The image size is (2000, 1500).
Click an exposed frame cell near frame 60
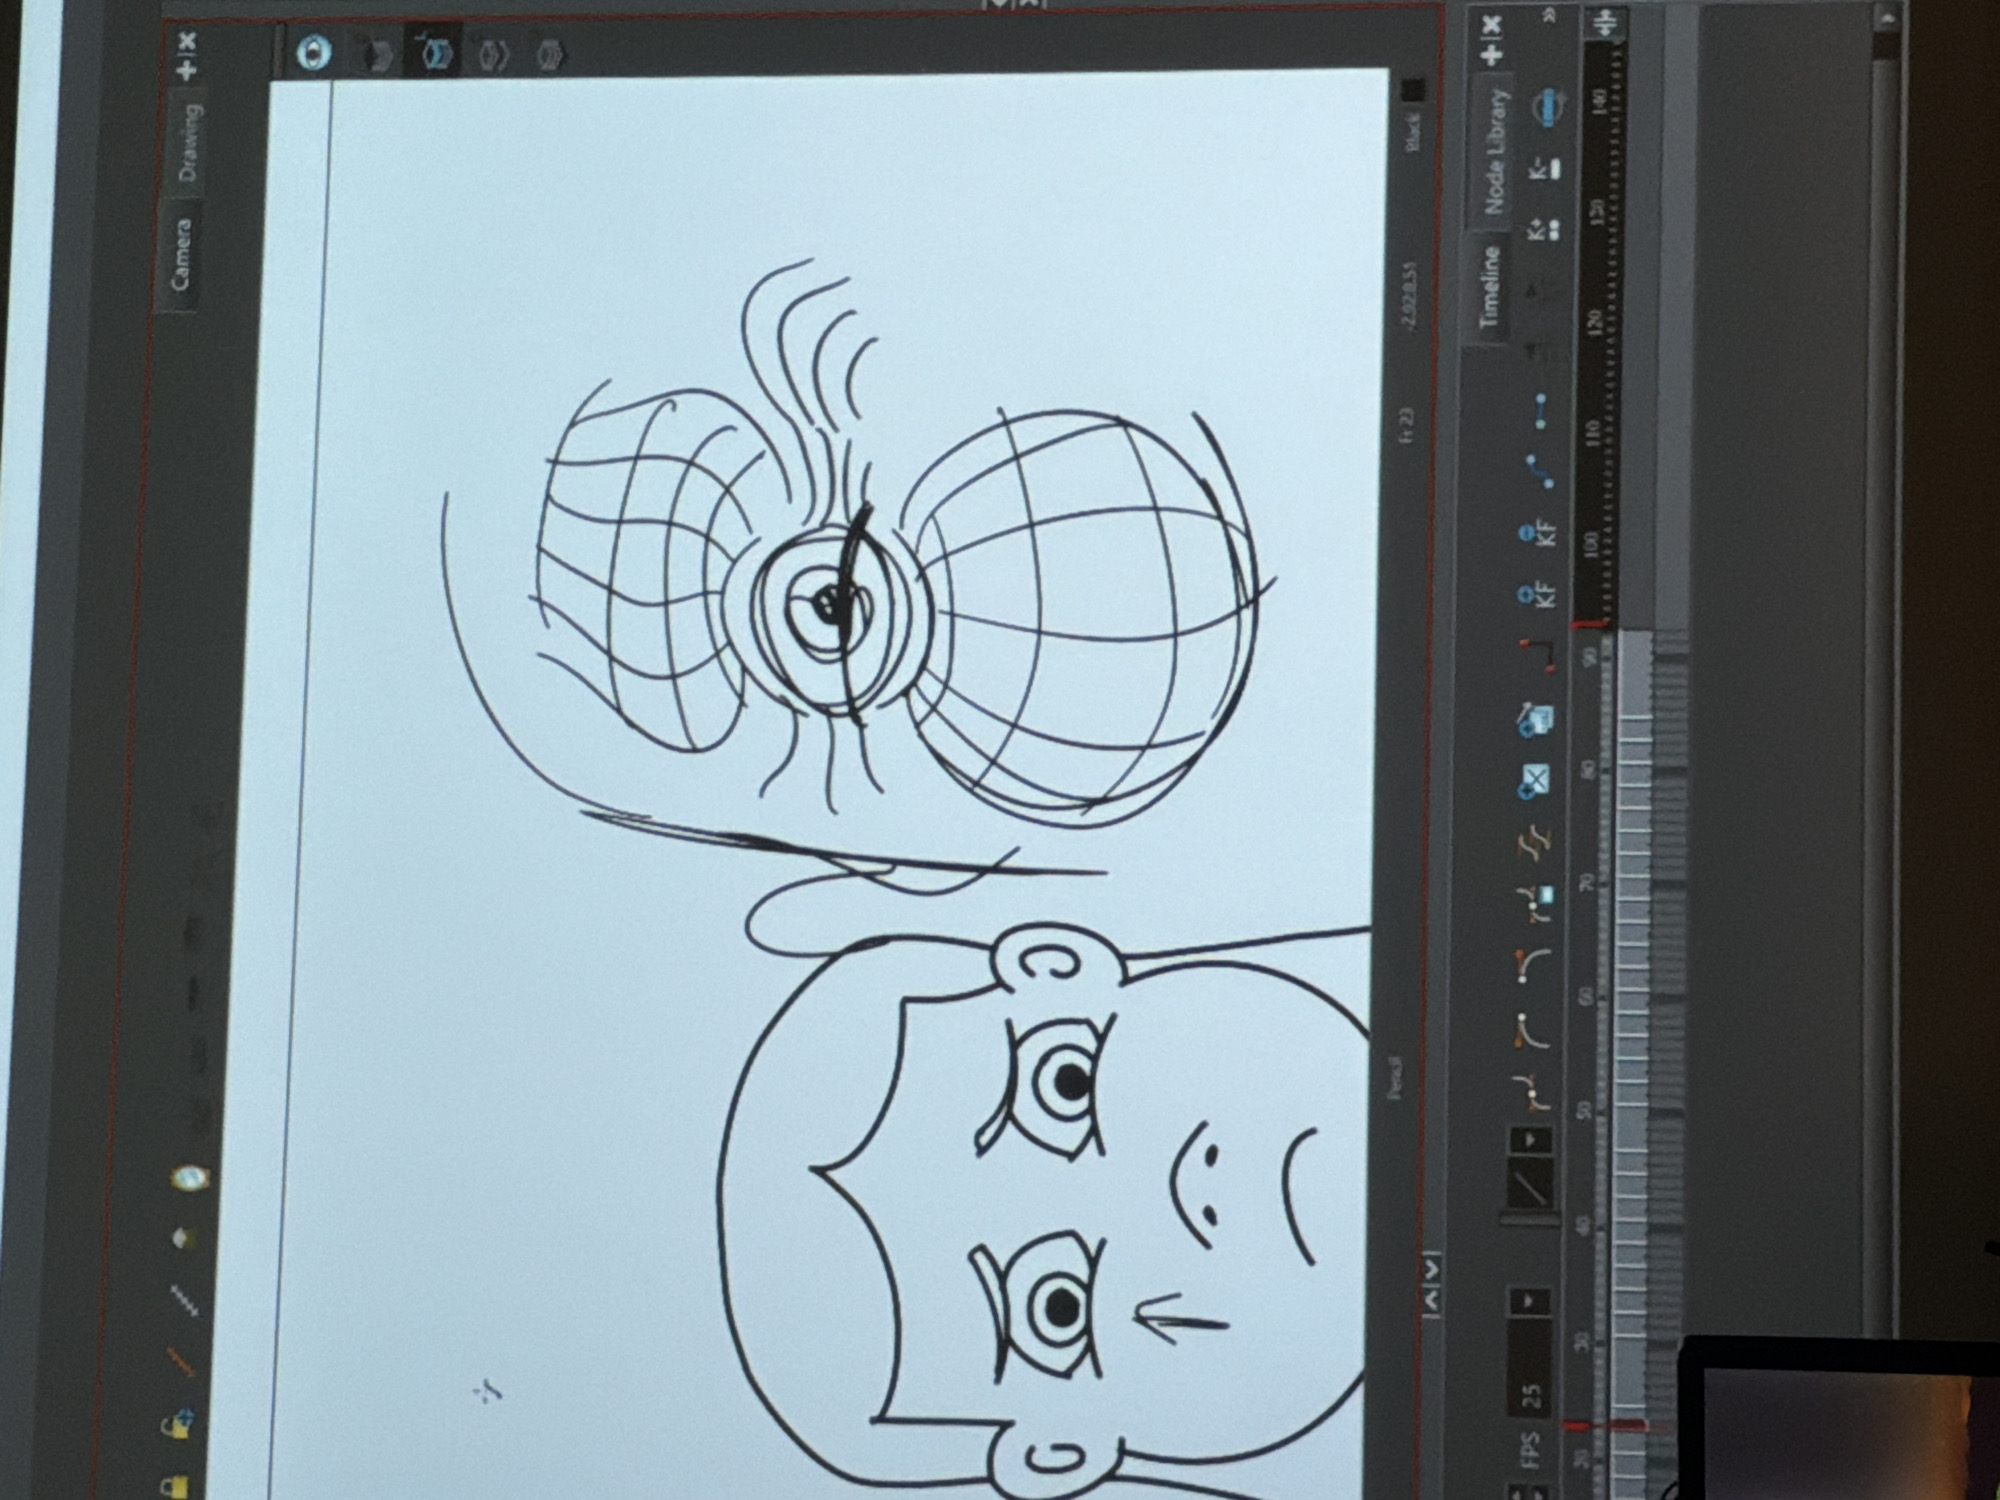[x=1632, y=1000]
